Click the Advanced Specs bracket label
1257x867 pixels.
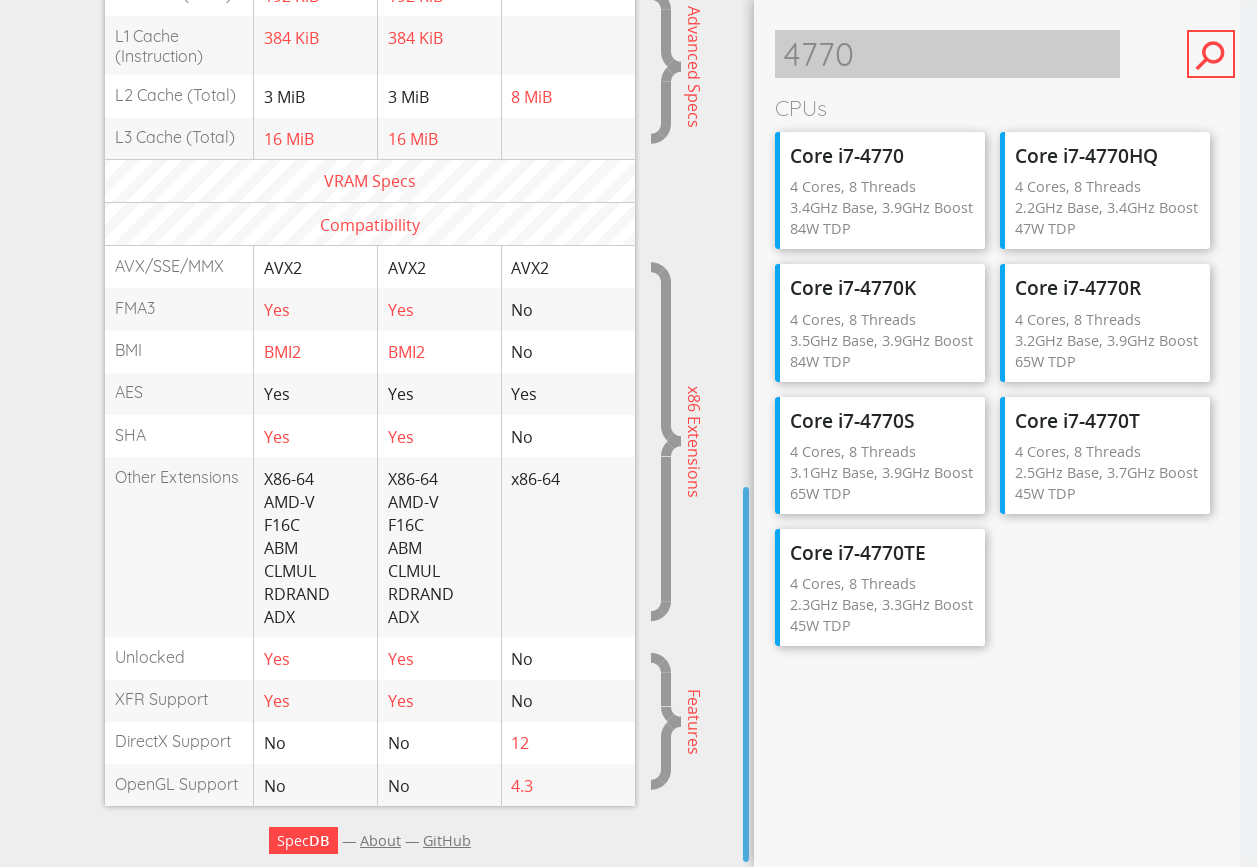point(693,66)
